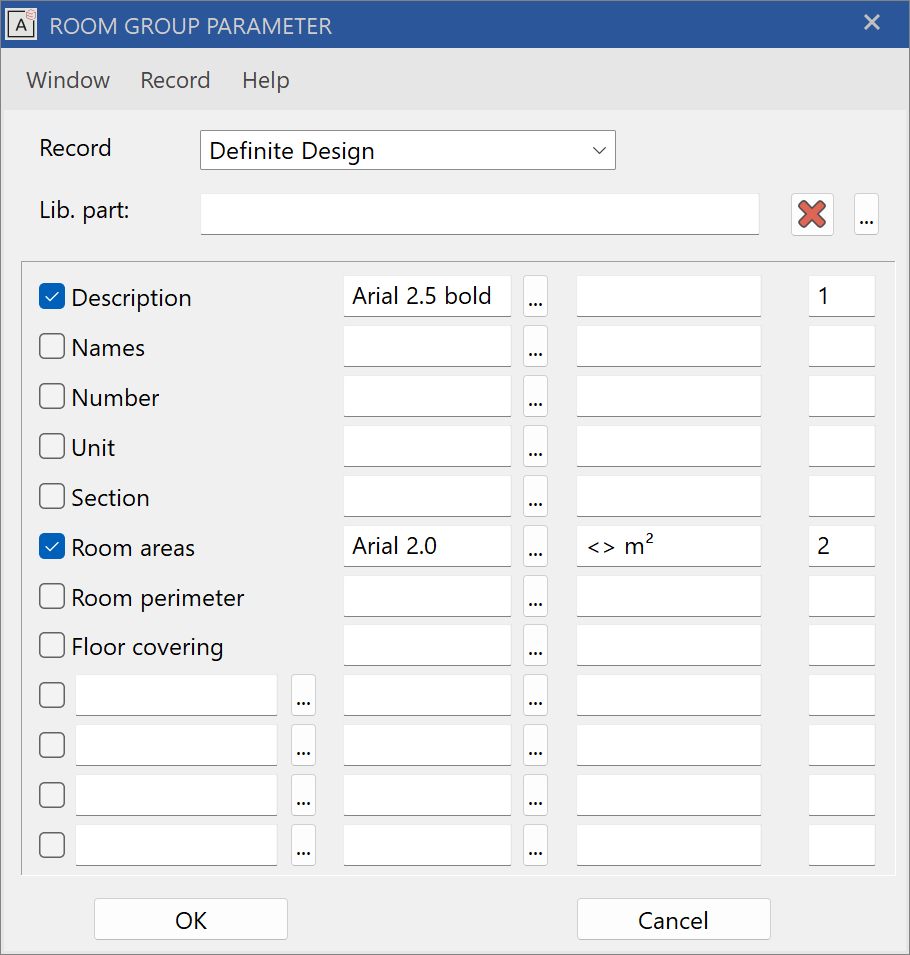Click the Arial 2.5 bold font field
The height and width of the screenshot is (955, 910).
(427, 296)
